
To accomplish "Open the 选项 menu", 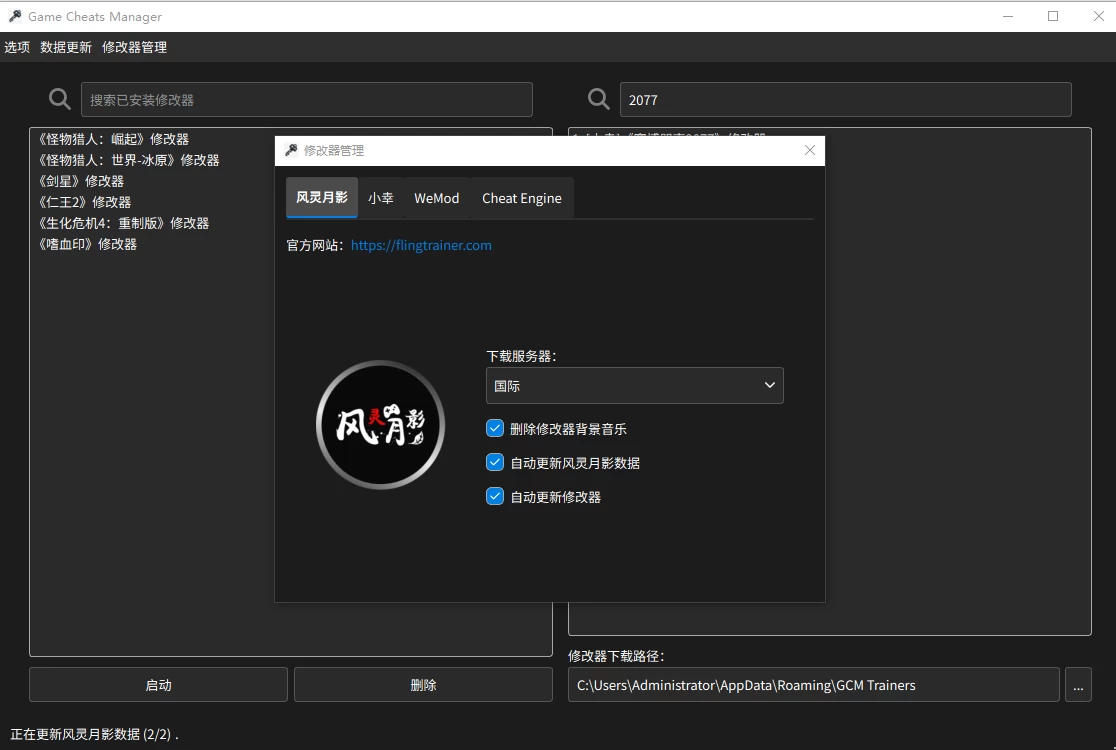I will [x=17, y=47].
